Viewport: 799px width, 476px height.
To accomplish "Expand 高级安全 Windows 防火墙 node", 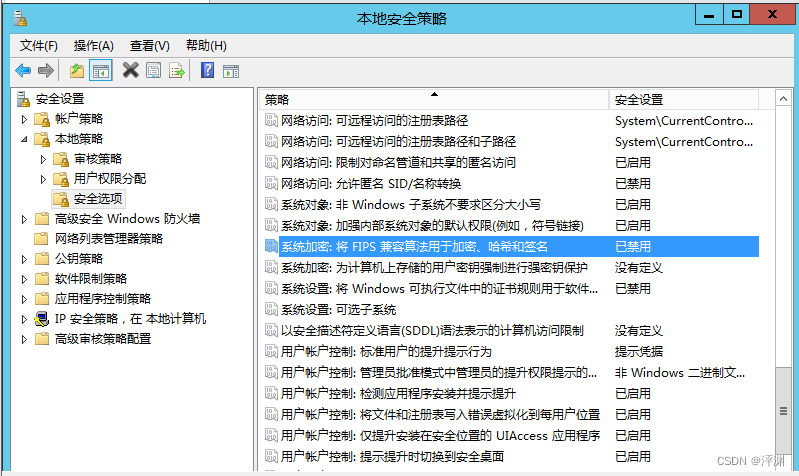I will tap(24, 219).
